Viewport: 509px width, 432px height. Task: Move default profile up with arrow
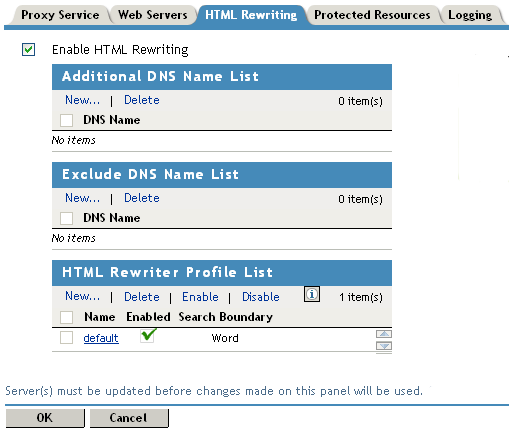[x=384, y=334]
